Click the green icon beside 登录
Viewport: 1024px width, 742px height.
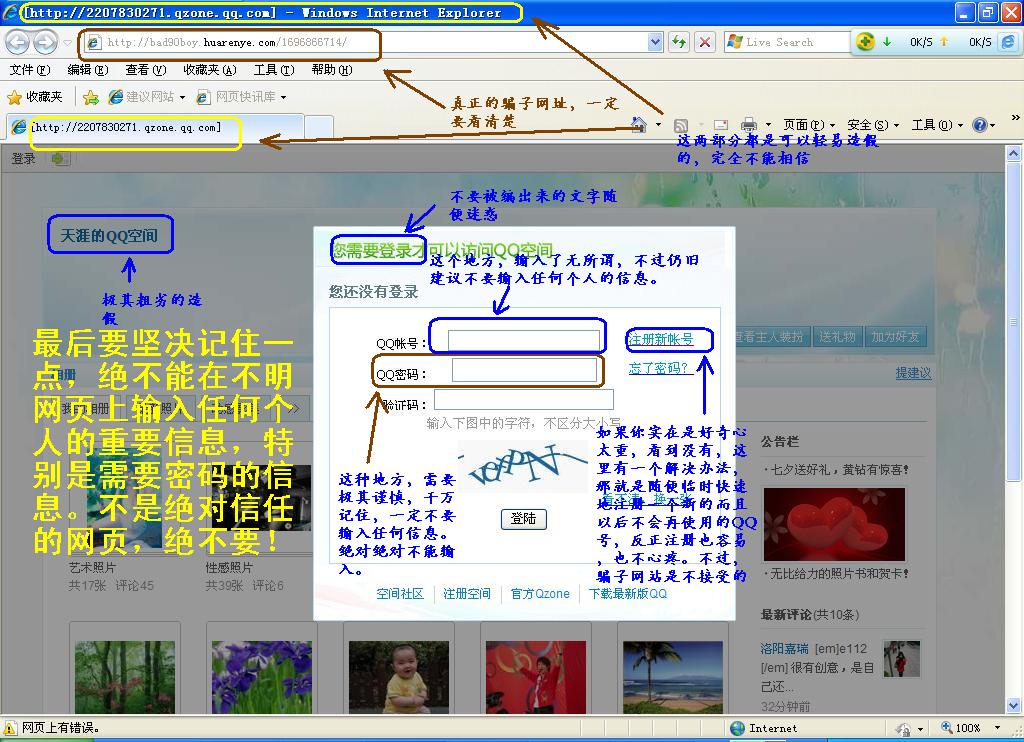pyautogui.click(x=60, y=158)
